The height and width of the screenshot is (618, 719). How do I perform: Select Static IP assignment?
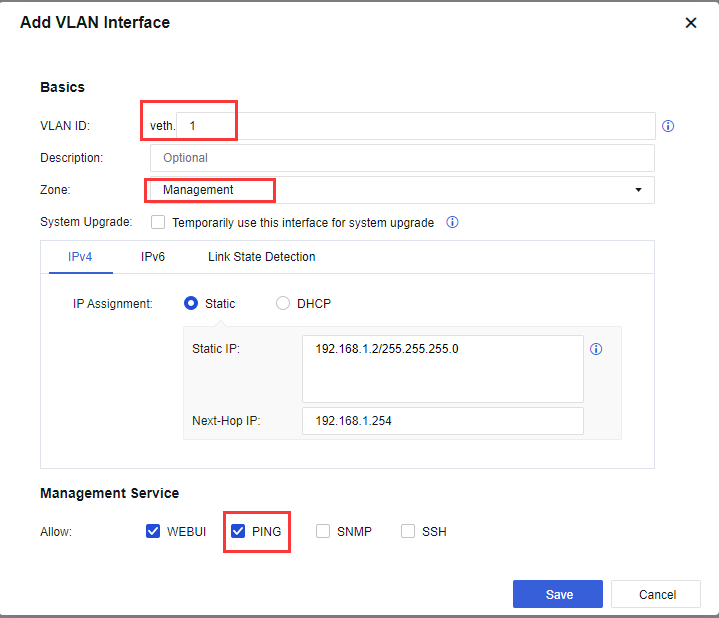coord(191,303)
